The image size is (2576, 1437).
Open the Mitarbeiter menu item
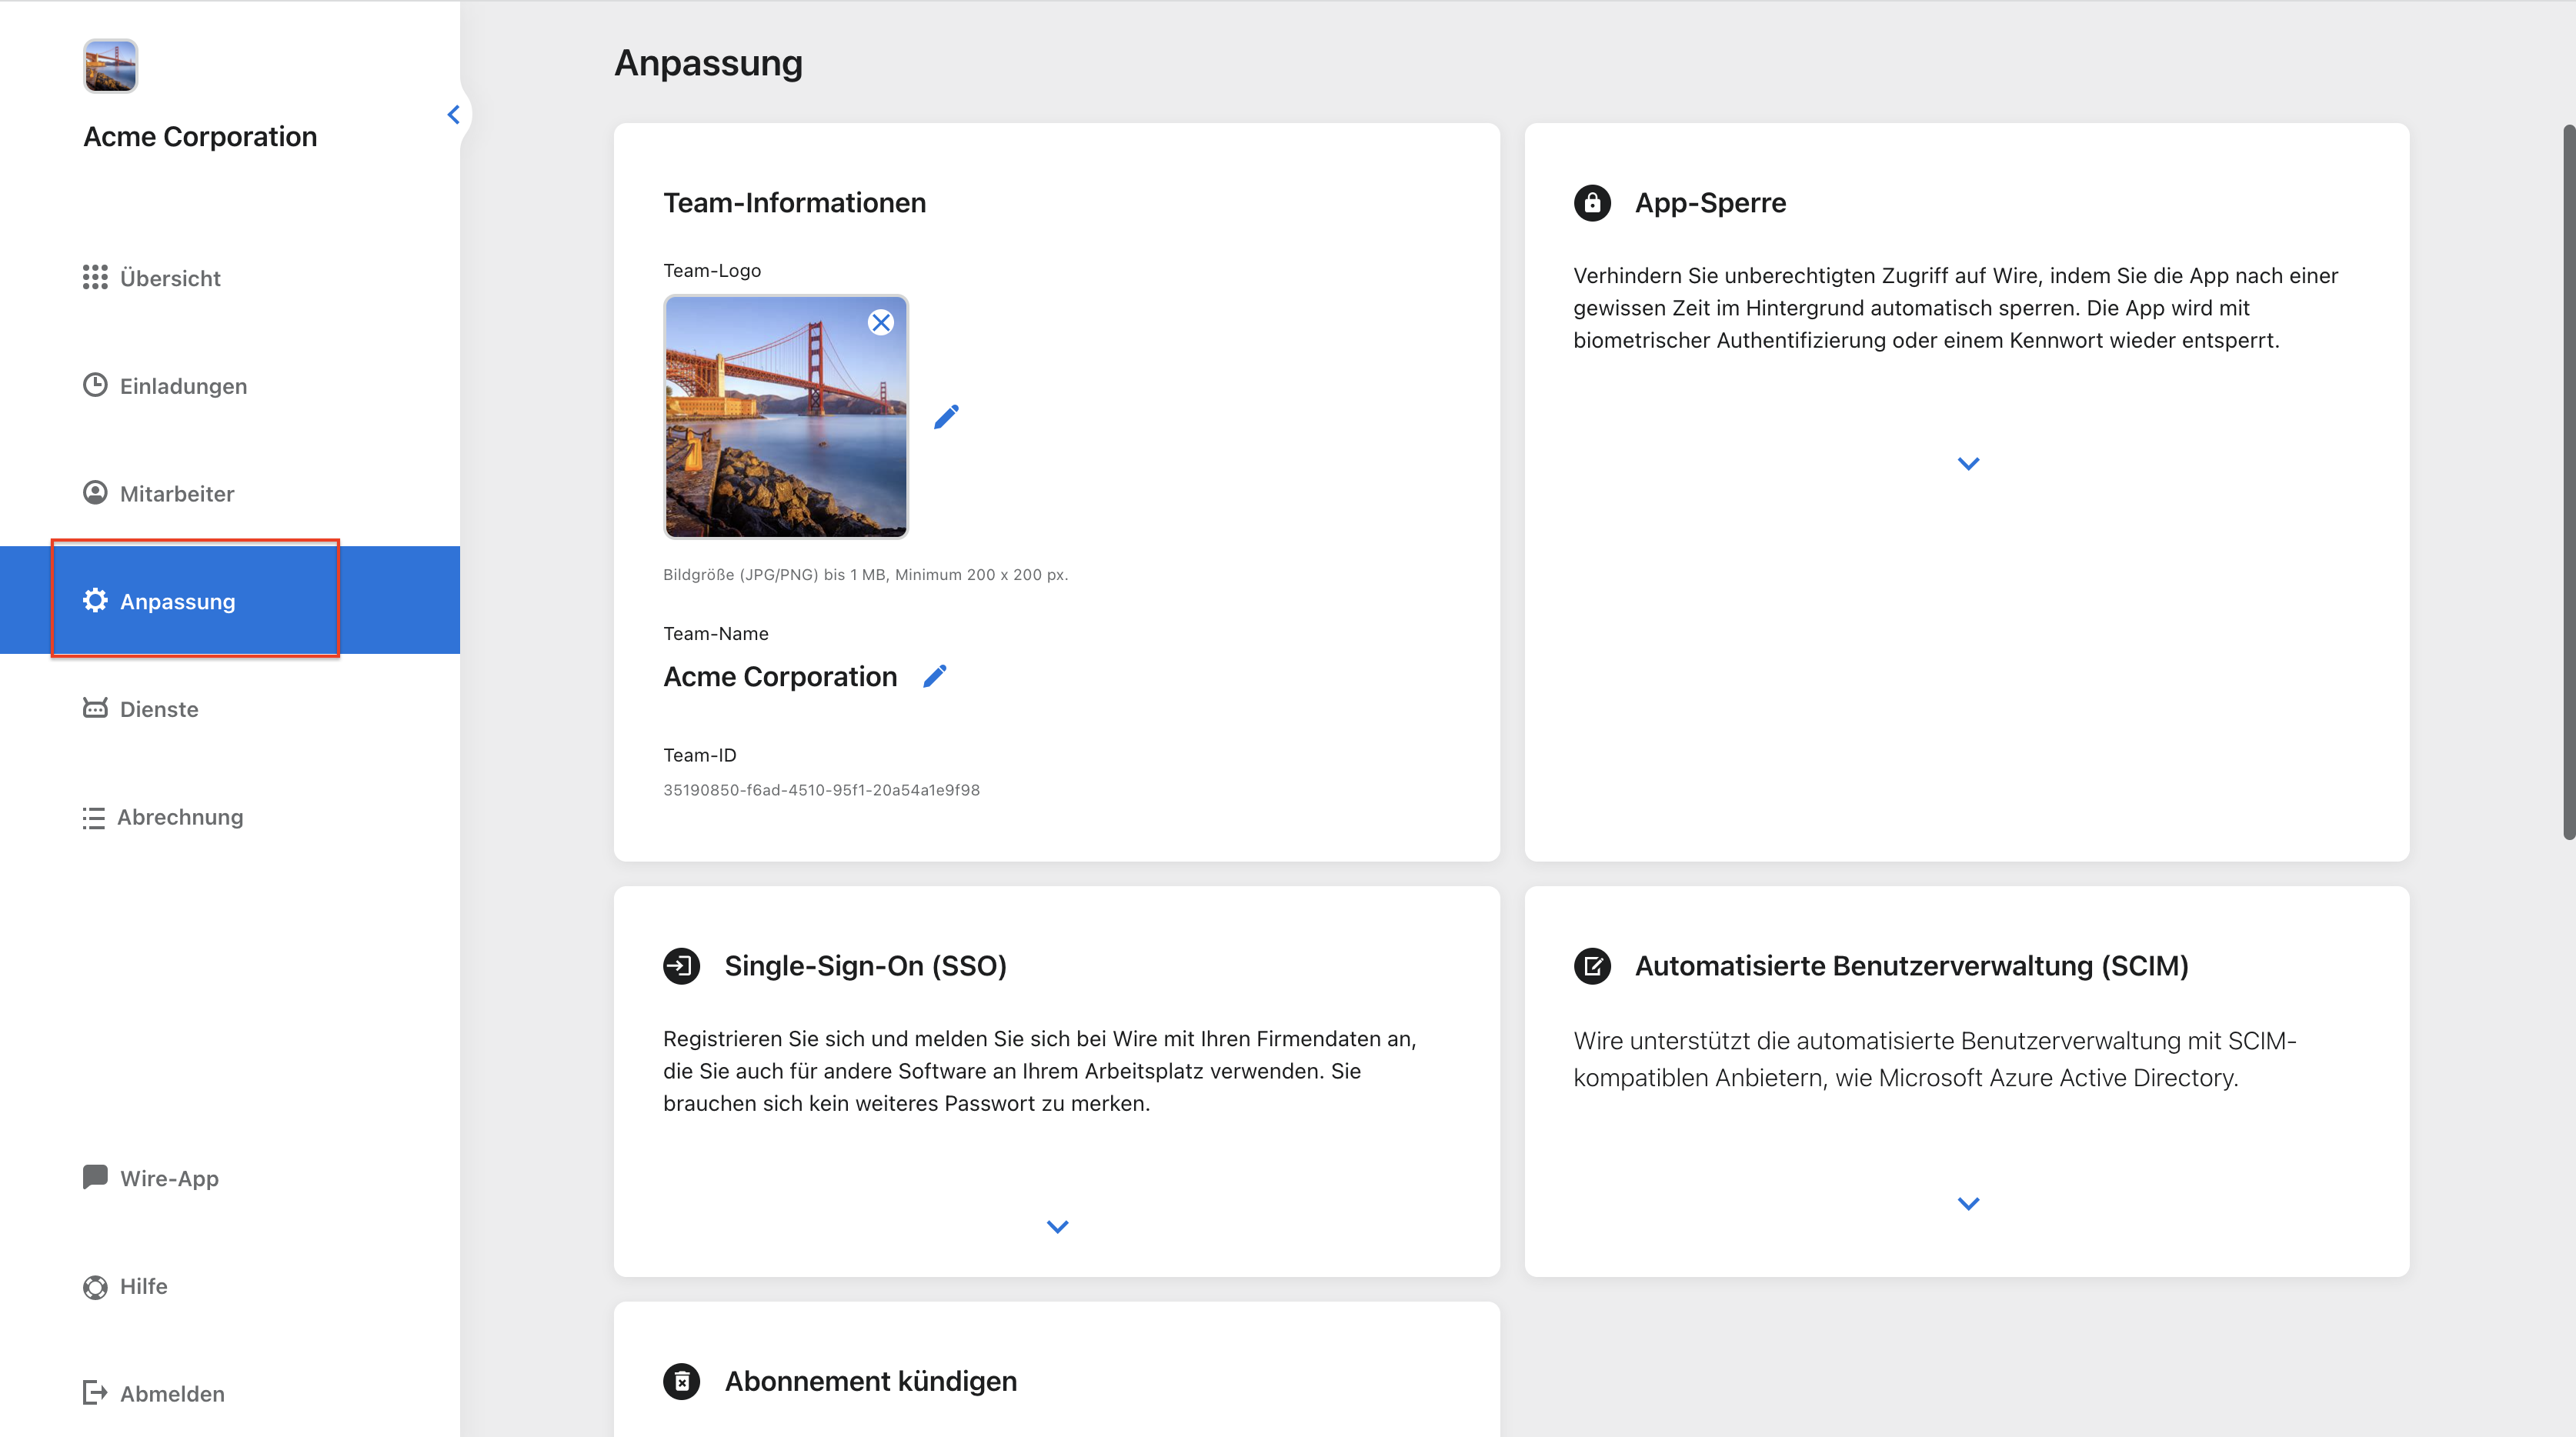[230, 494]
